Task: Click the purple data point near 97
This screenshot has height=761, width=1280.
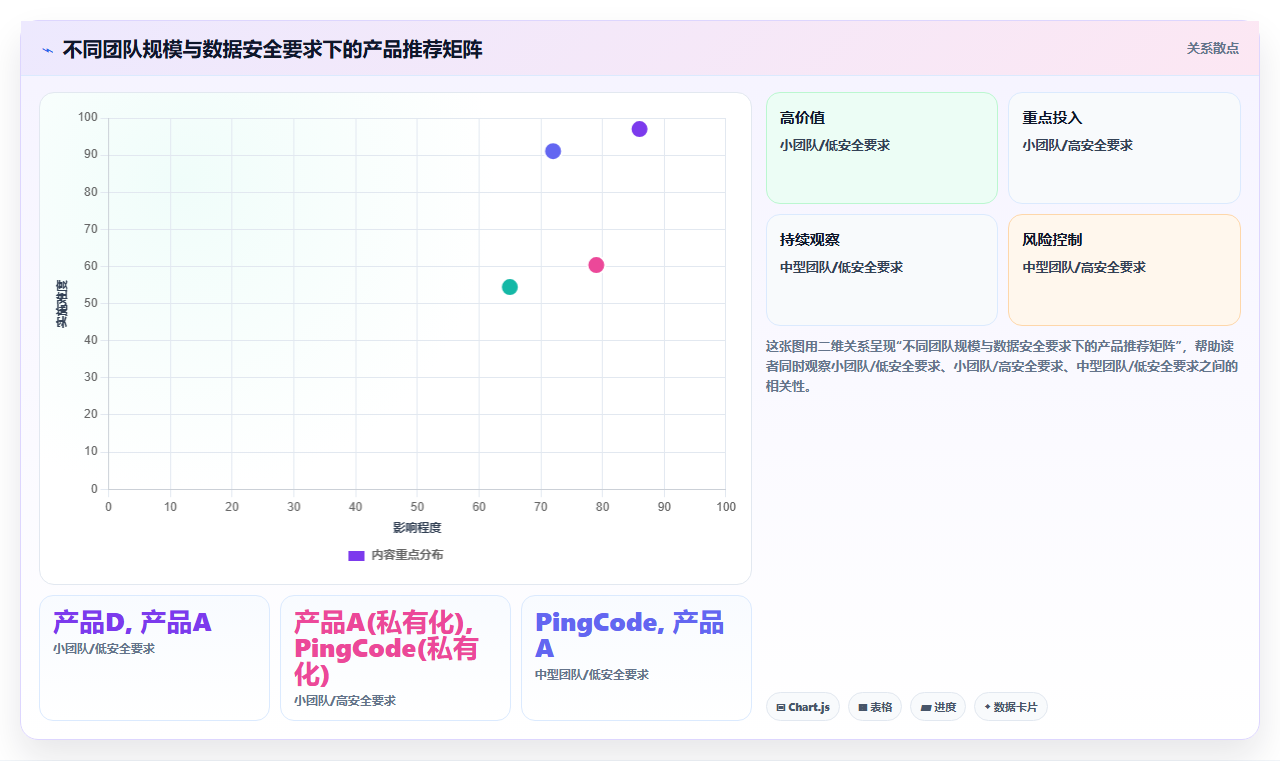Action: coord(639,129)
